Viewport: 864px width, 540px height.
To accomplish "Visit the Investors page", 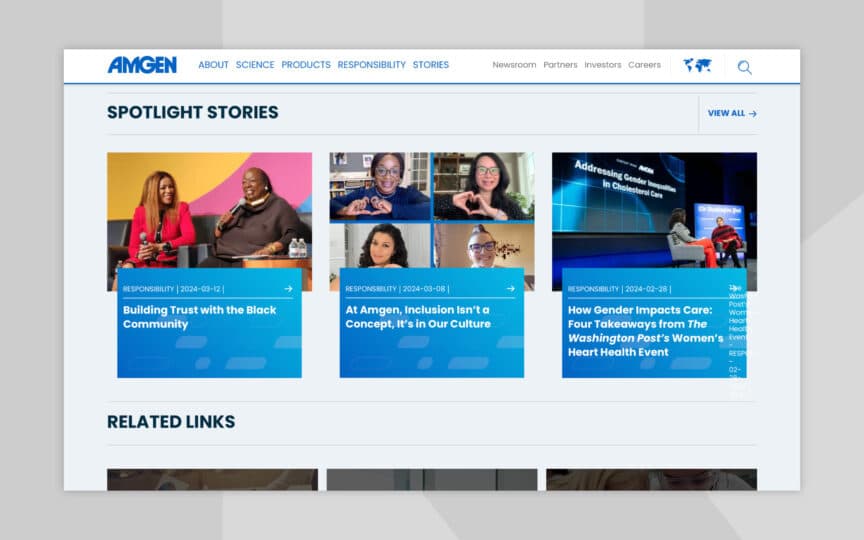I will pyautogui.click(x=603, y=65).
